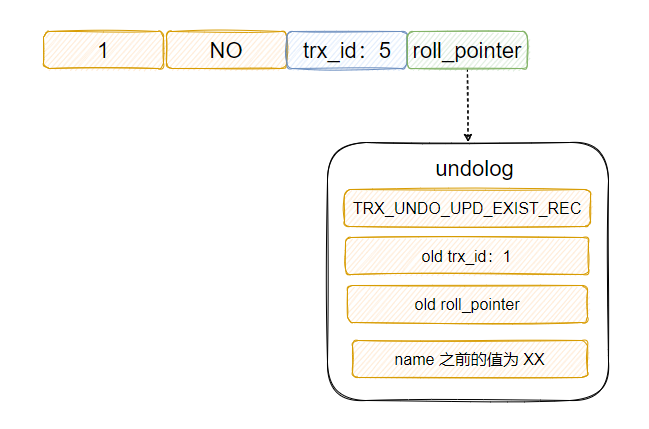Click the TRX_UNDO_UPD_EXIST_REC box
Image resolution: width=649 pixels, height=429 pixels.
coord(467,209)
